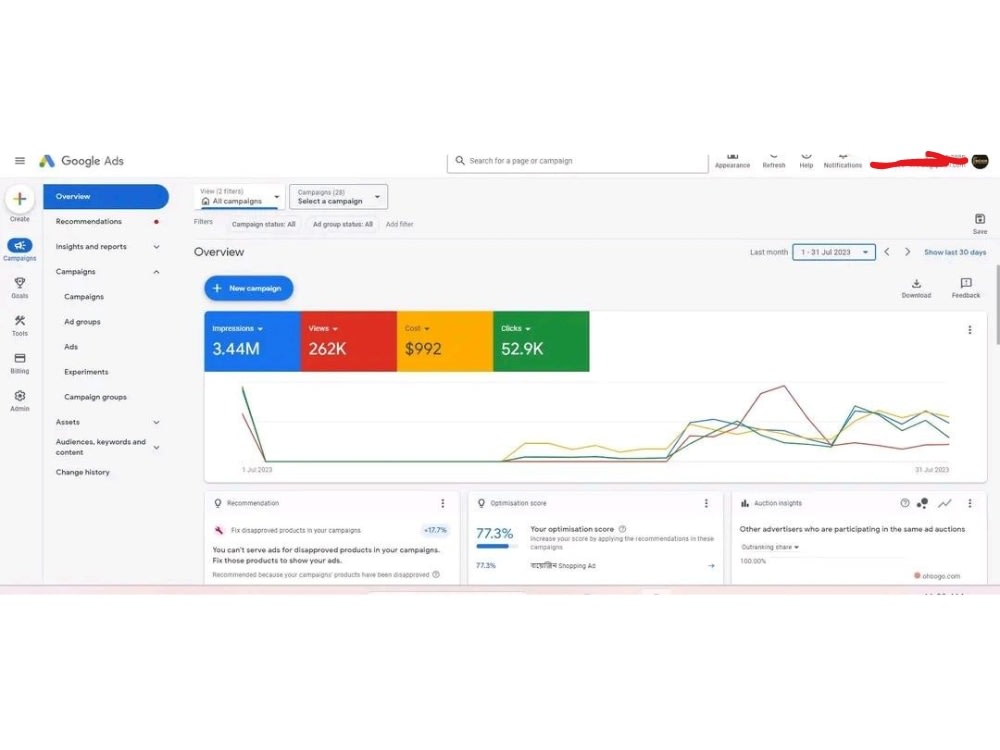Open the Admin gear icon
This screenshot has width=1000, height=750.
point(20,395)
